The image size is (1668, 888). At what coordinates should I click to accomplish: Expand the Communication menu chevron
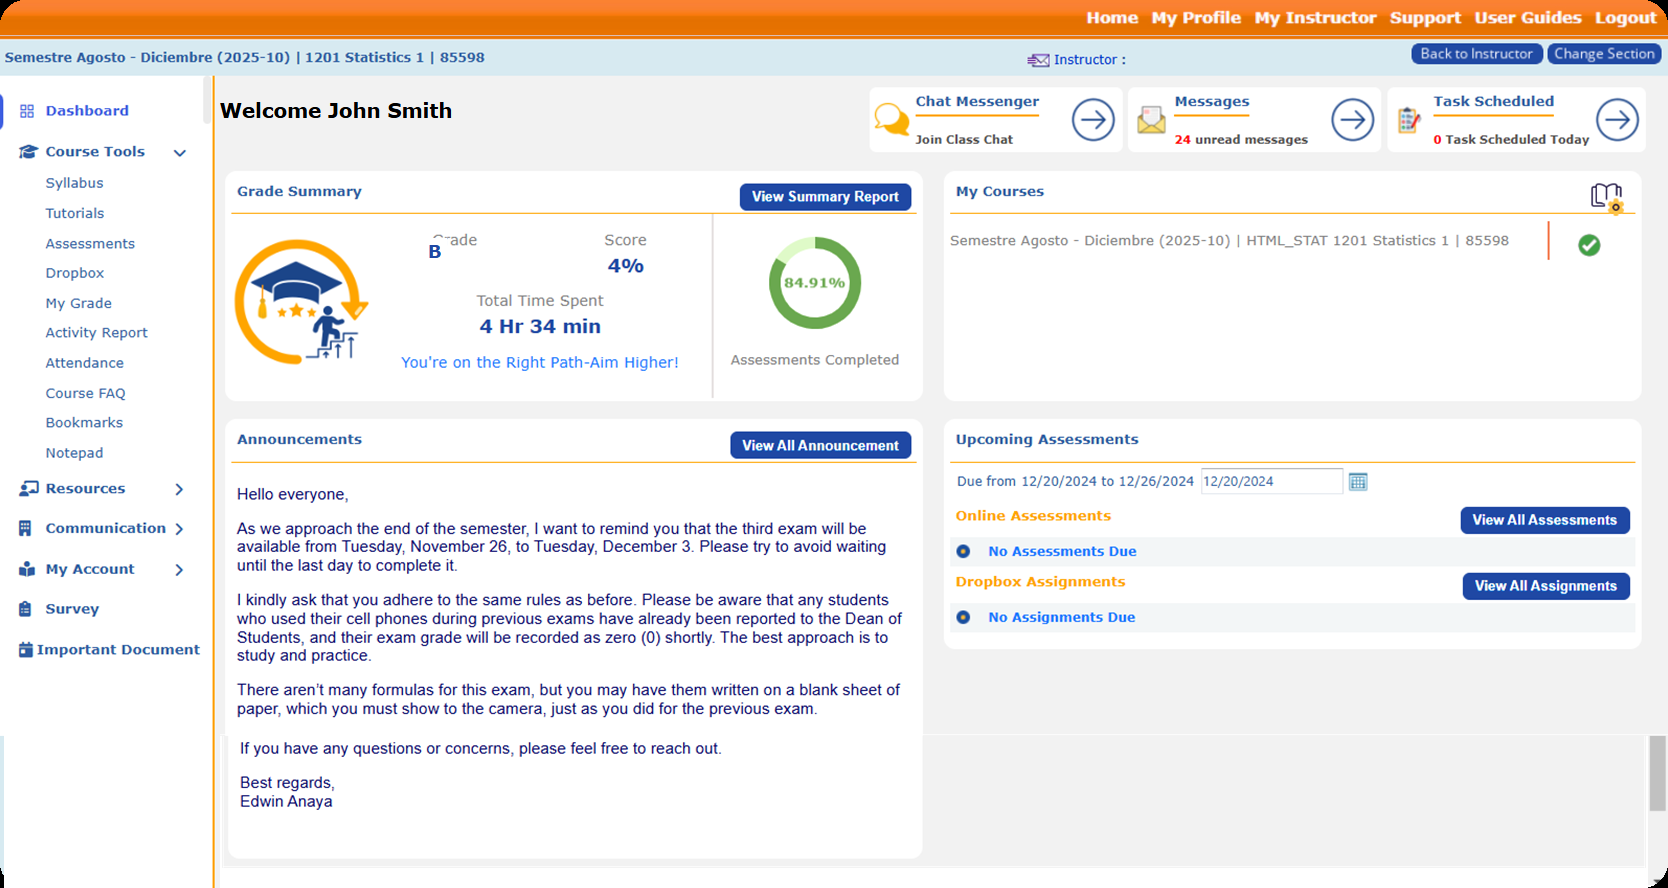coord(180,529)
